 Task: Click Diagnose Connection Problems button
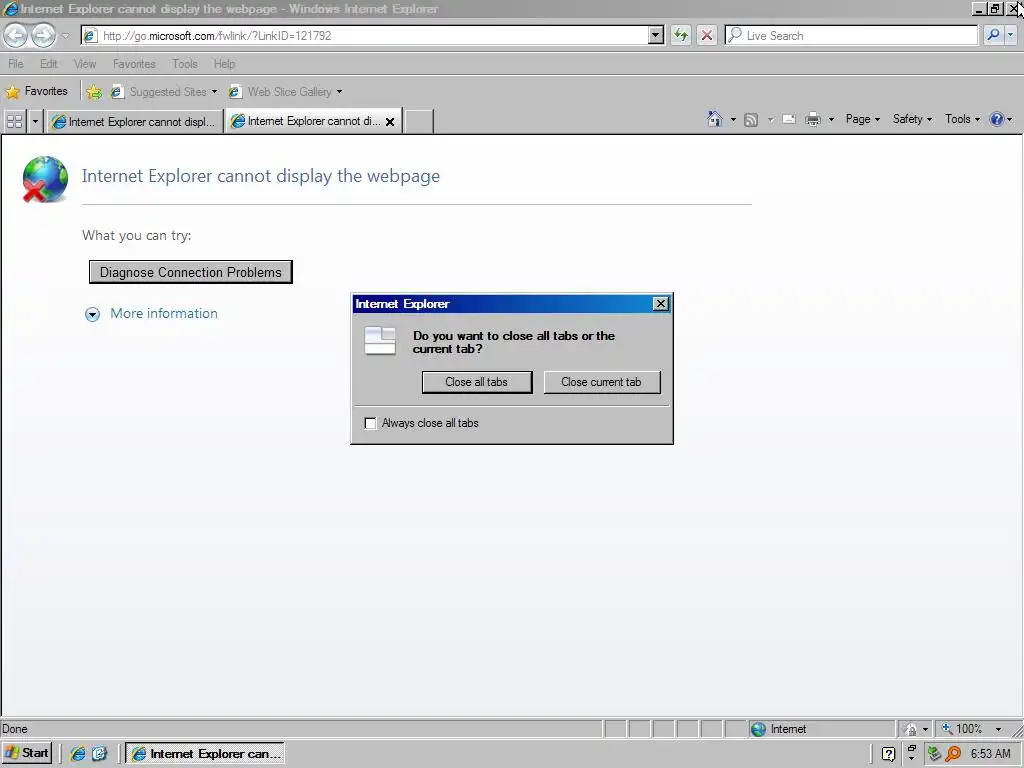[x=191, y=272]
